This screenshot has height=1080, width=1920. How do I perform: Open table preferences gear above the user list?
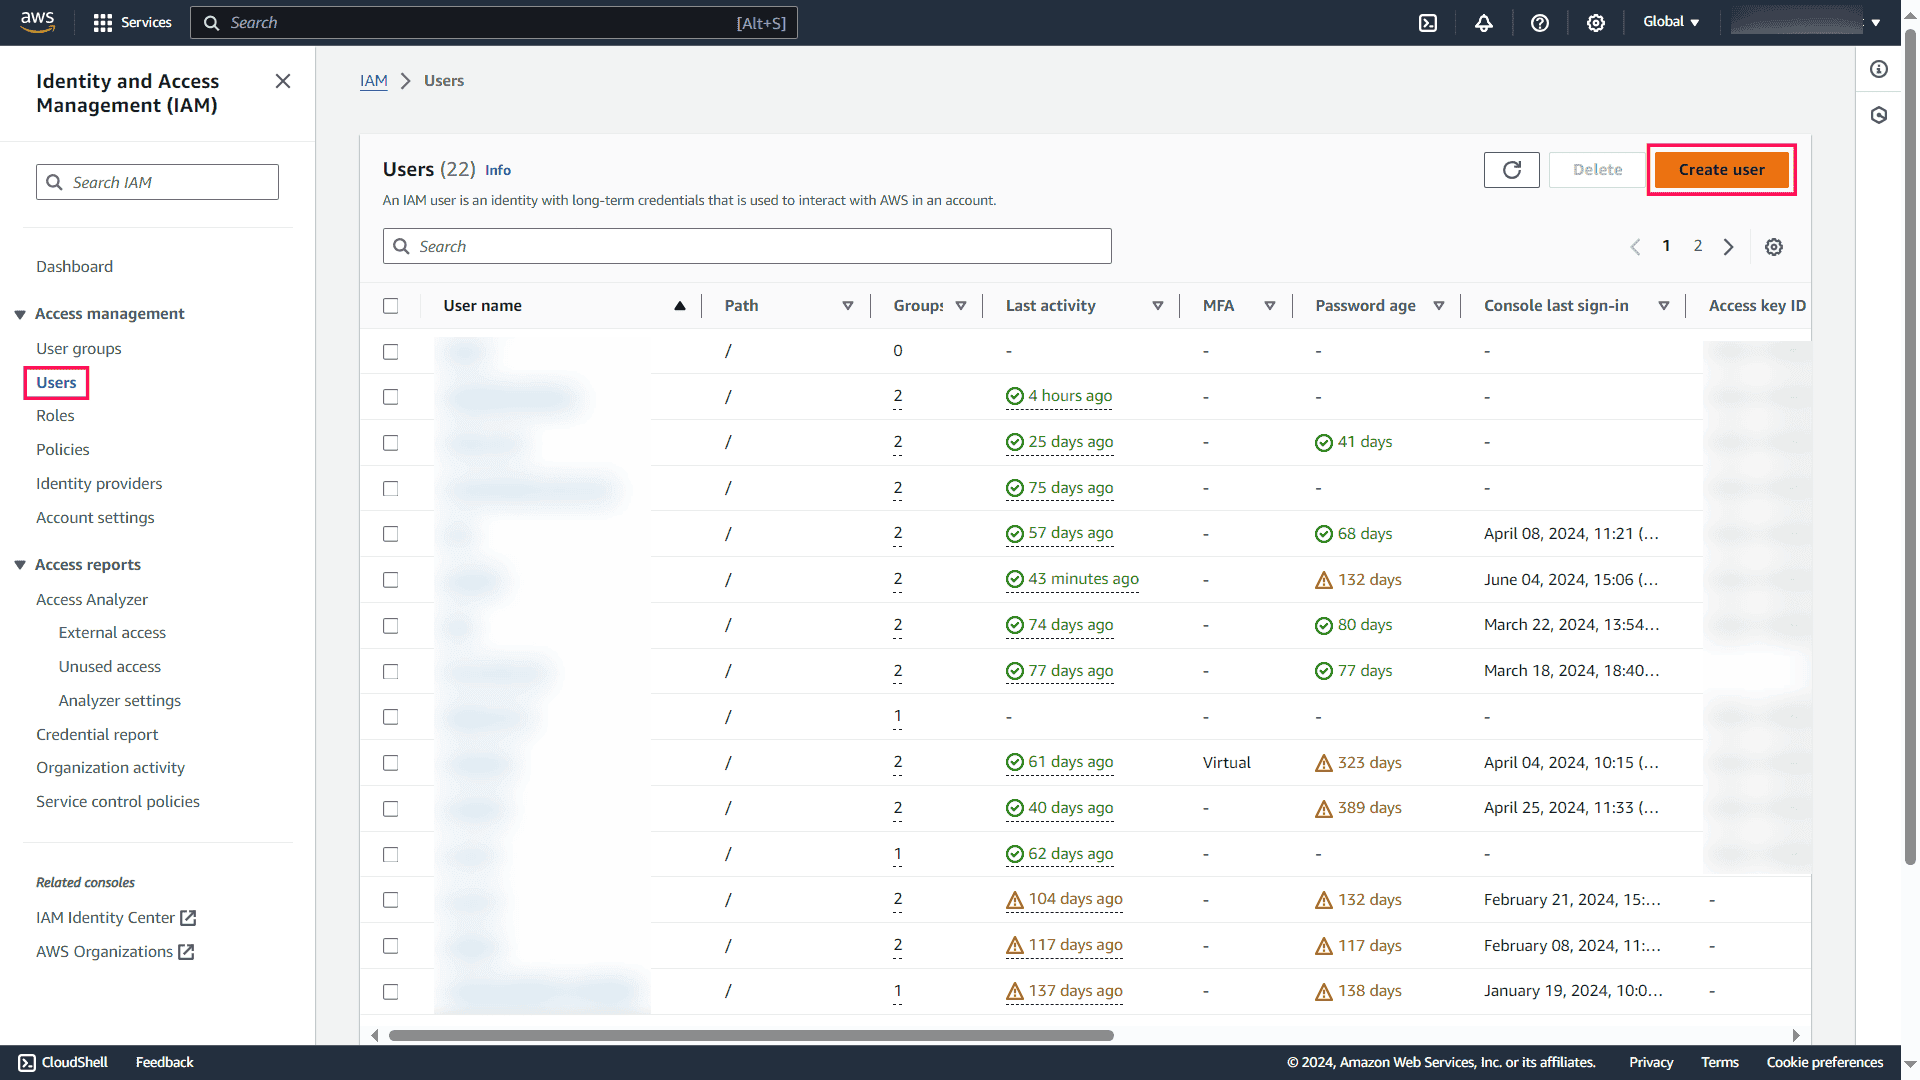click(1774, 246)
